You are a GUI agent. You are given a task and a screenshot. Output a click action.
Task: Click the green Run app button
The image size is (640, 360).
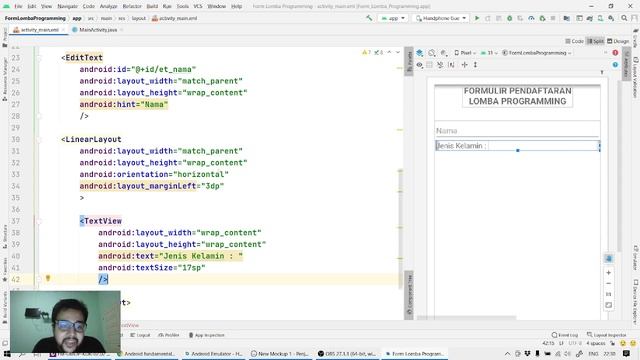[x=477, y=18]
